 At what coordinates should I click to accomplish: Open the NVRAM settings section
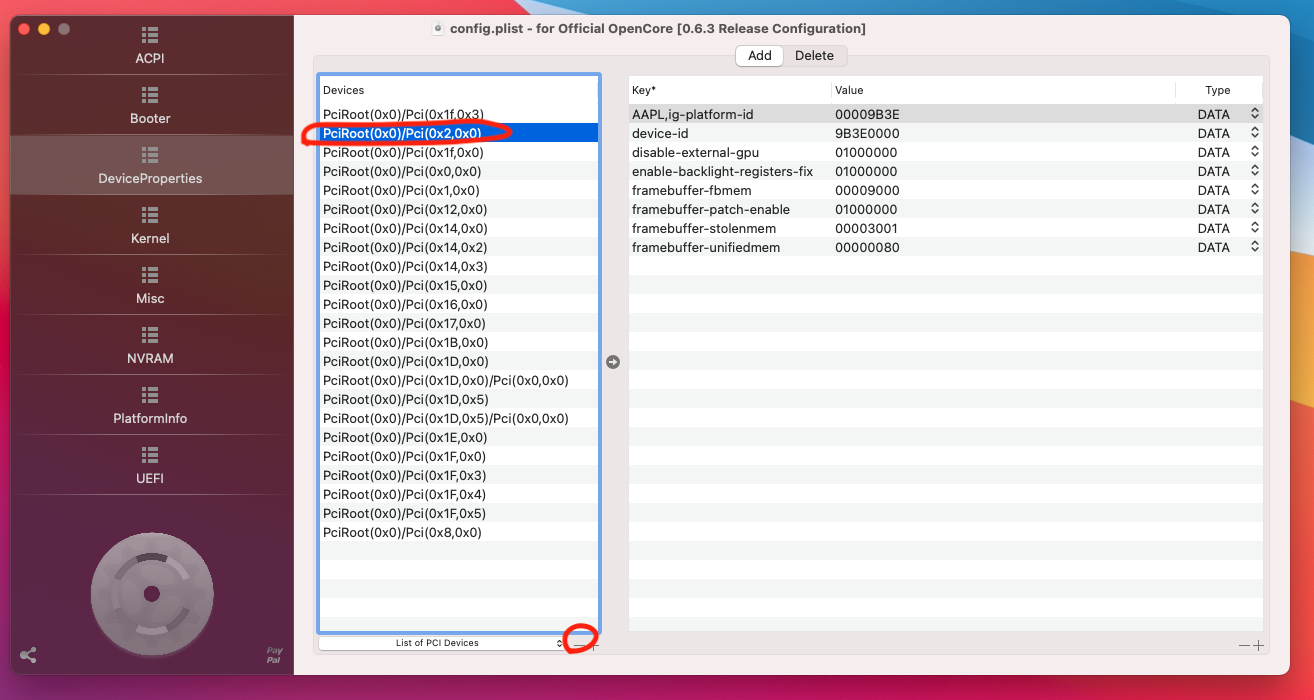click(x=150, y=346)
